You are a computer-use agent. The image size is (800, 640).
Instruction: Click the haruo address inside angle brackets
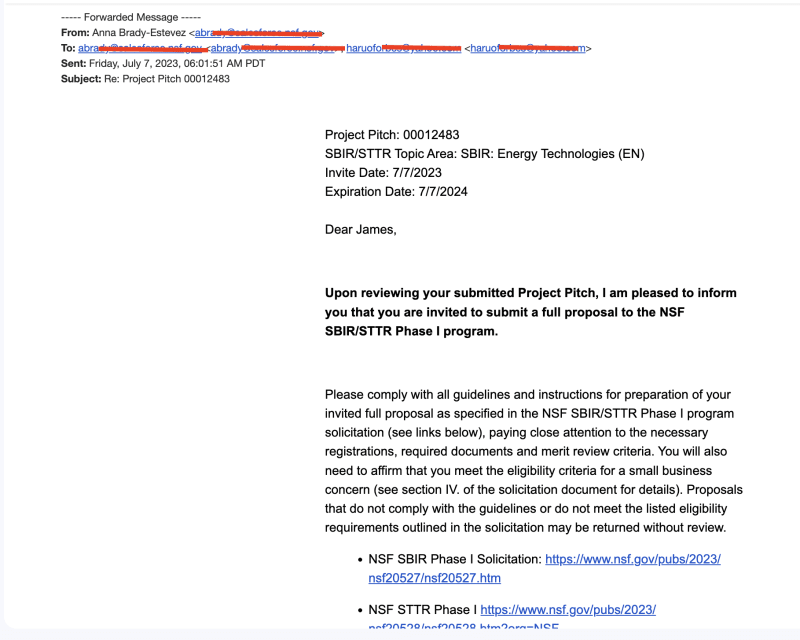click(x=528, y=48)
